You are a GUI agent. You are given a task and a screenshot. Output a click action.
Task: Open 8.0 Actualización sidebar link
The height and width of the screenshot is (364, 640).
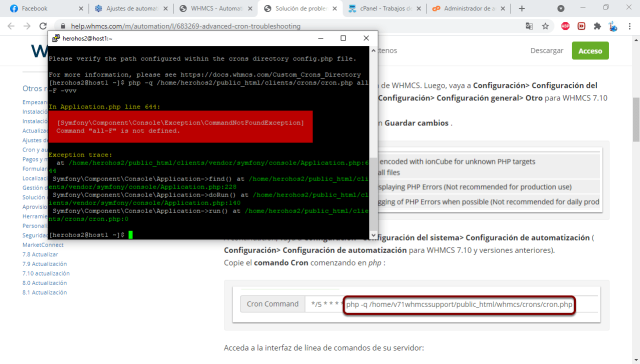coord(44,283)
